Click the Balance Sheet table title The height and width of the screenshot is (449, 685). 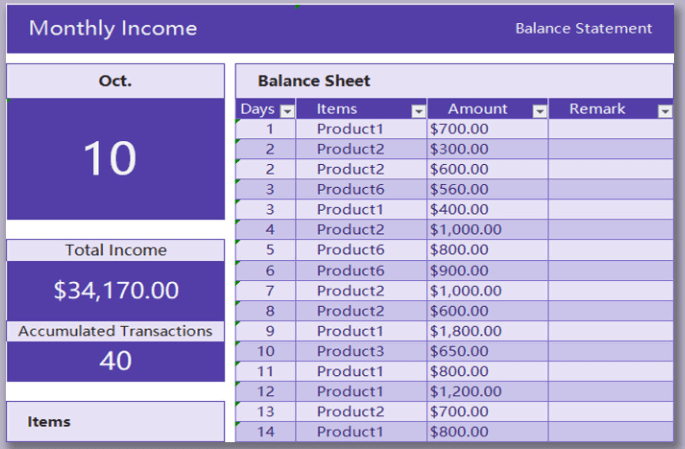[x=314, y=81]
